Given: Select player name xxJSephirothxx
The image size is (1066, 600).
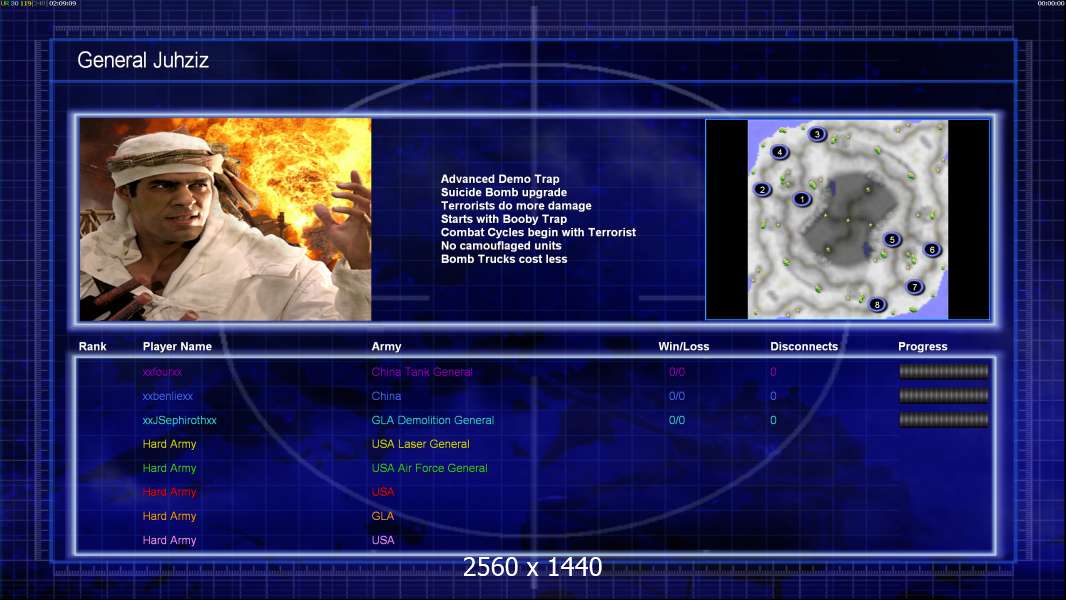Looking at the screenshot, I should click(179, 420).
